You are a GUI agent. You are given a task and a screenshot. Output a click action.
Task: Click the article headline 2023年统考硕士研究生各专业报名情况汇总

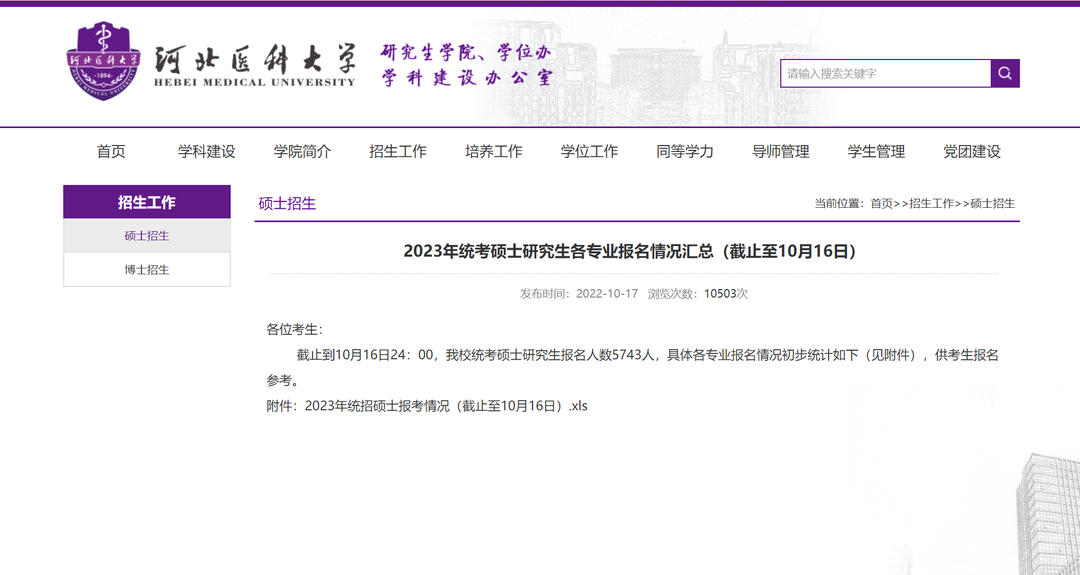[630, 251]
